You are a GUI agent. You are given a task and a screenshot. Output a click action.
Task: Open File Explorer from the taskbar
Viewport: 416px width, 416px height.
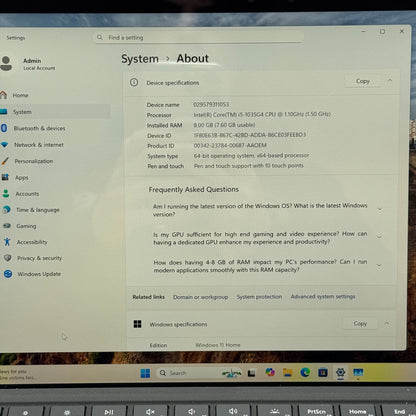coord(288,372)
